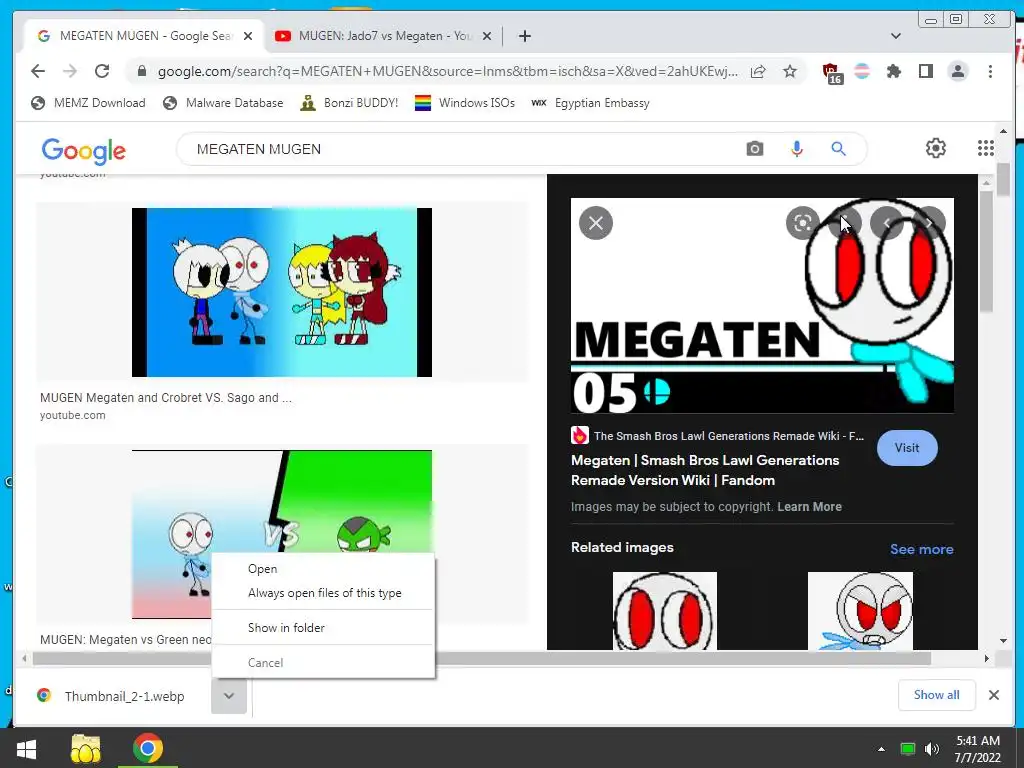Click Show all downloads

pyautogui.click(x=936, y=695)
